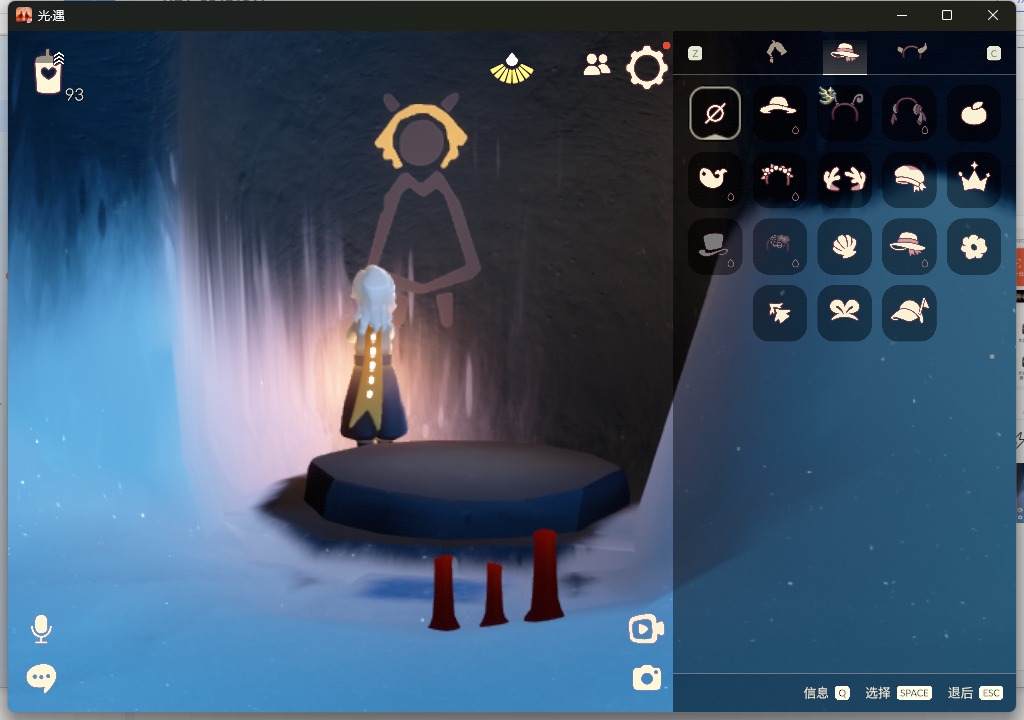1024x720 pixels.
Task: Click the 光遇 window title icon
Action: click(24, 15)
